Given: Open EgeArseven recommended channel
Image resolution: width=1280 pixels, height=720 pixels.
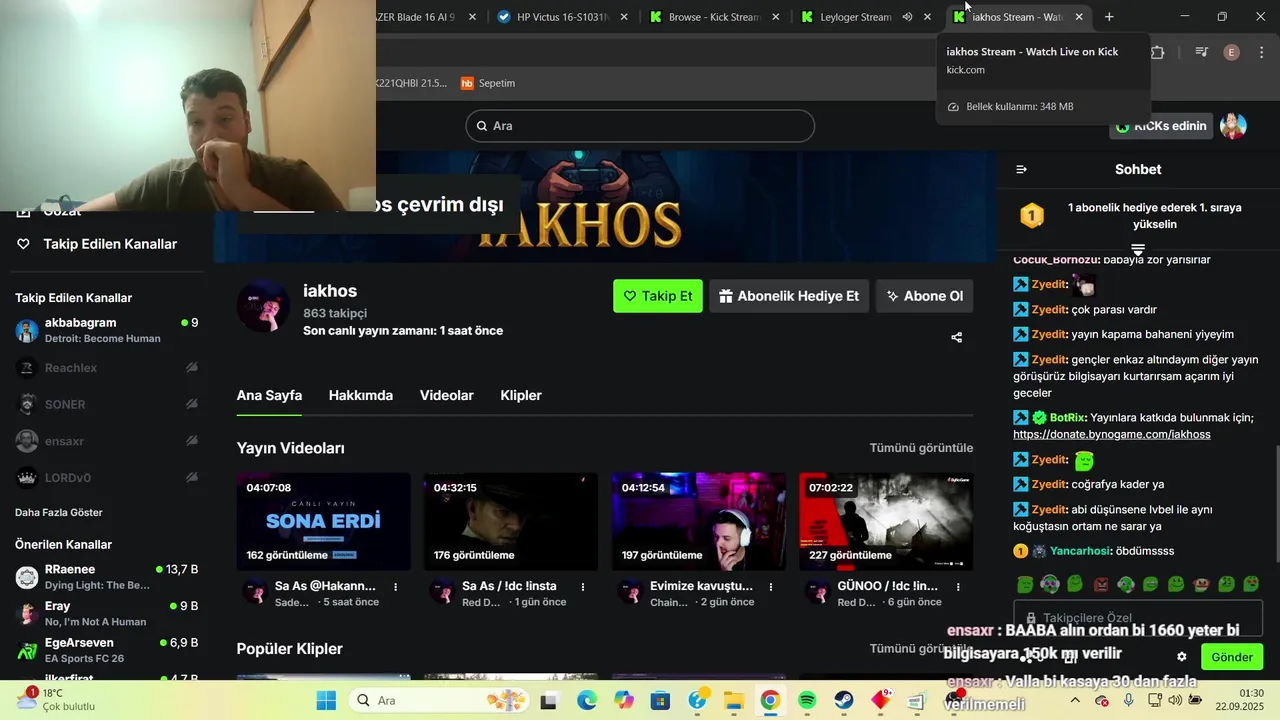Looking at the screenshot, I should coord(106,650).
